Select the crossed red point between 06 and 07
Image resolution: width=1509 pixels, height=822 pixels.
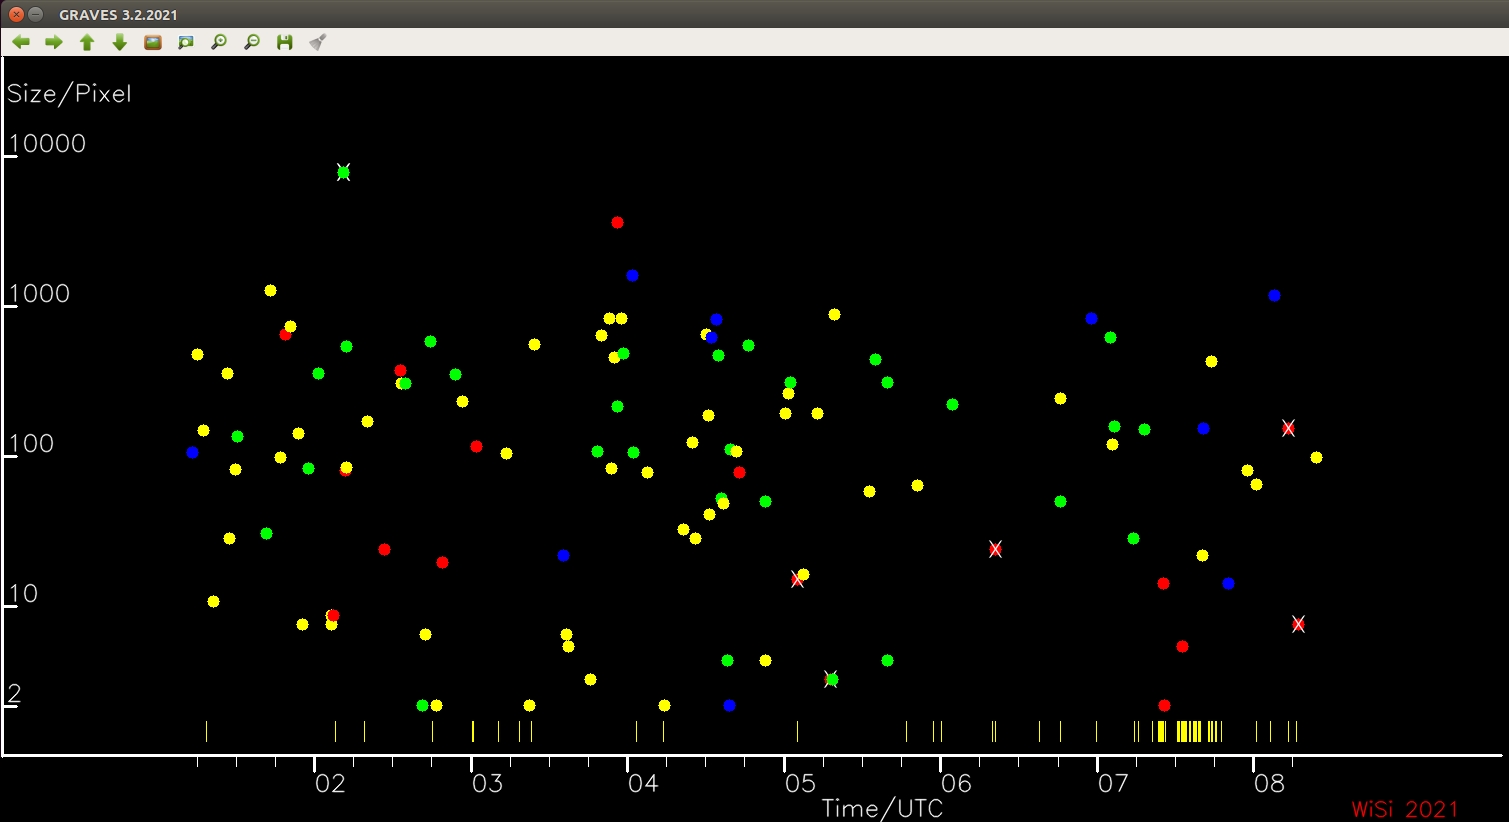coord(995,549)
